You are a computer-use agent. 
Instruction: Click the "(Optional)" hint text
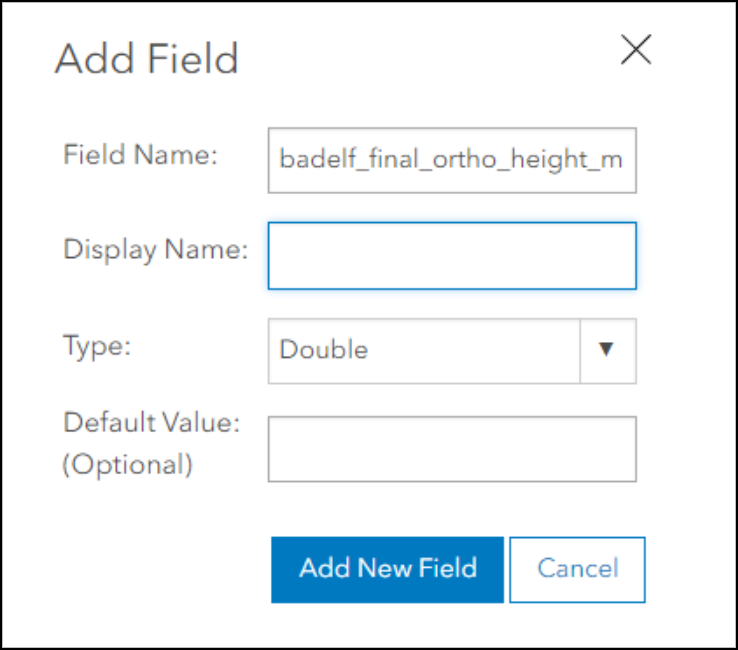click(x=127, y=464)
